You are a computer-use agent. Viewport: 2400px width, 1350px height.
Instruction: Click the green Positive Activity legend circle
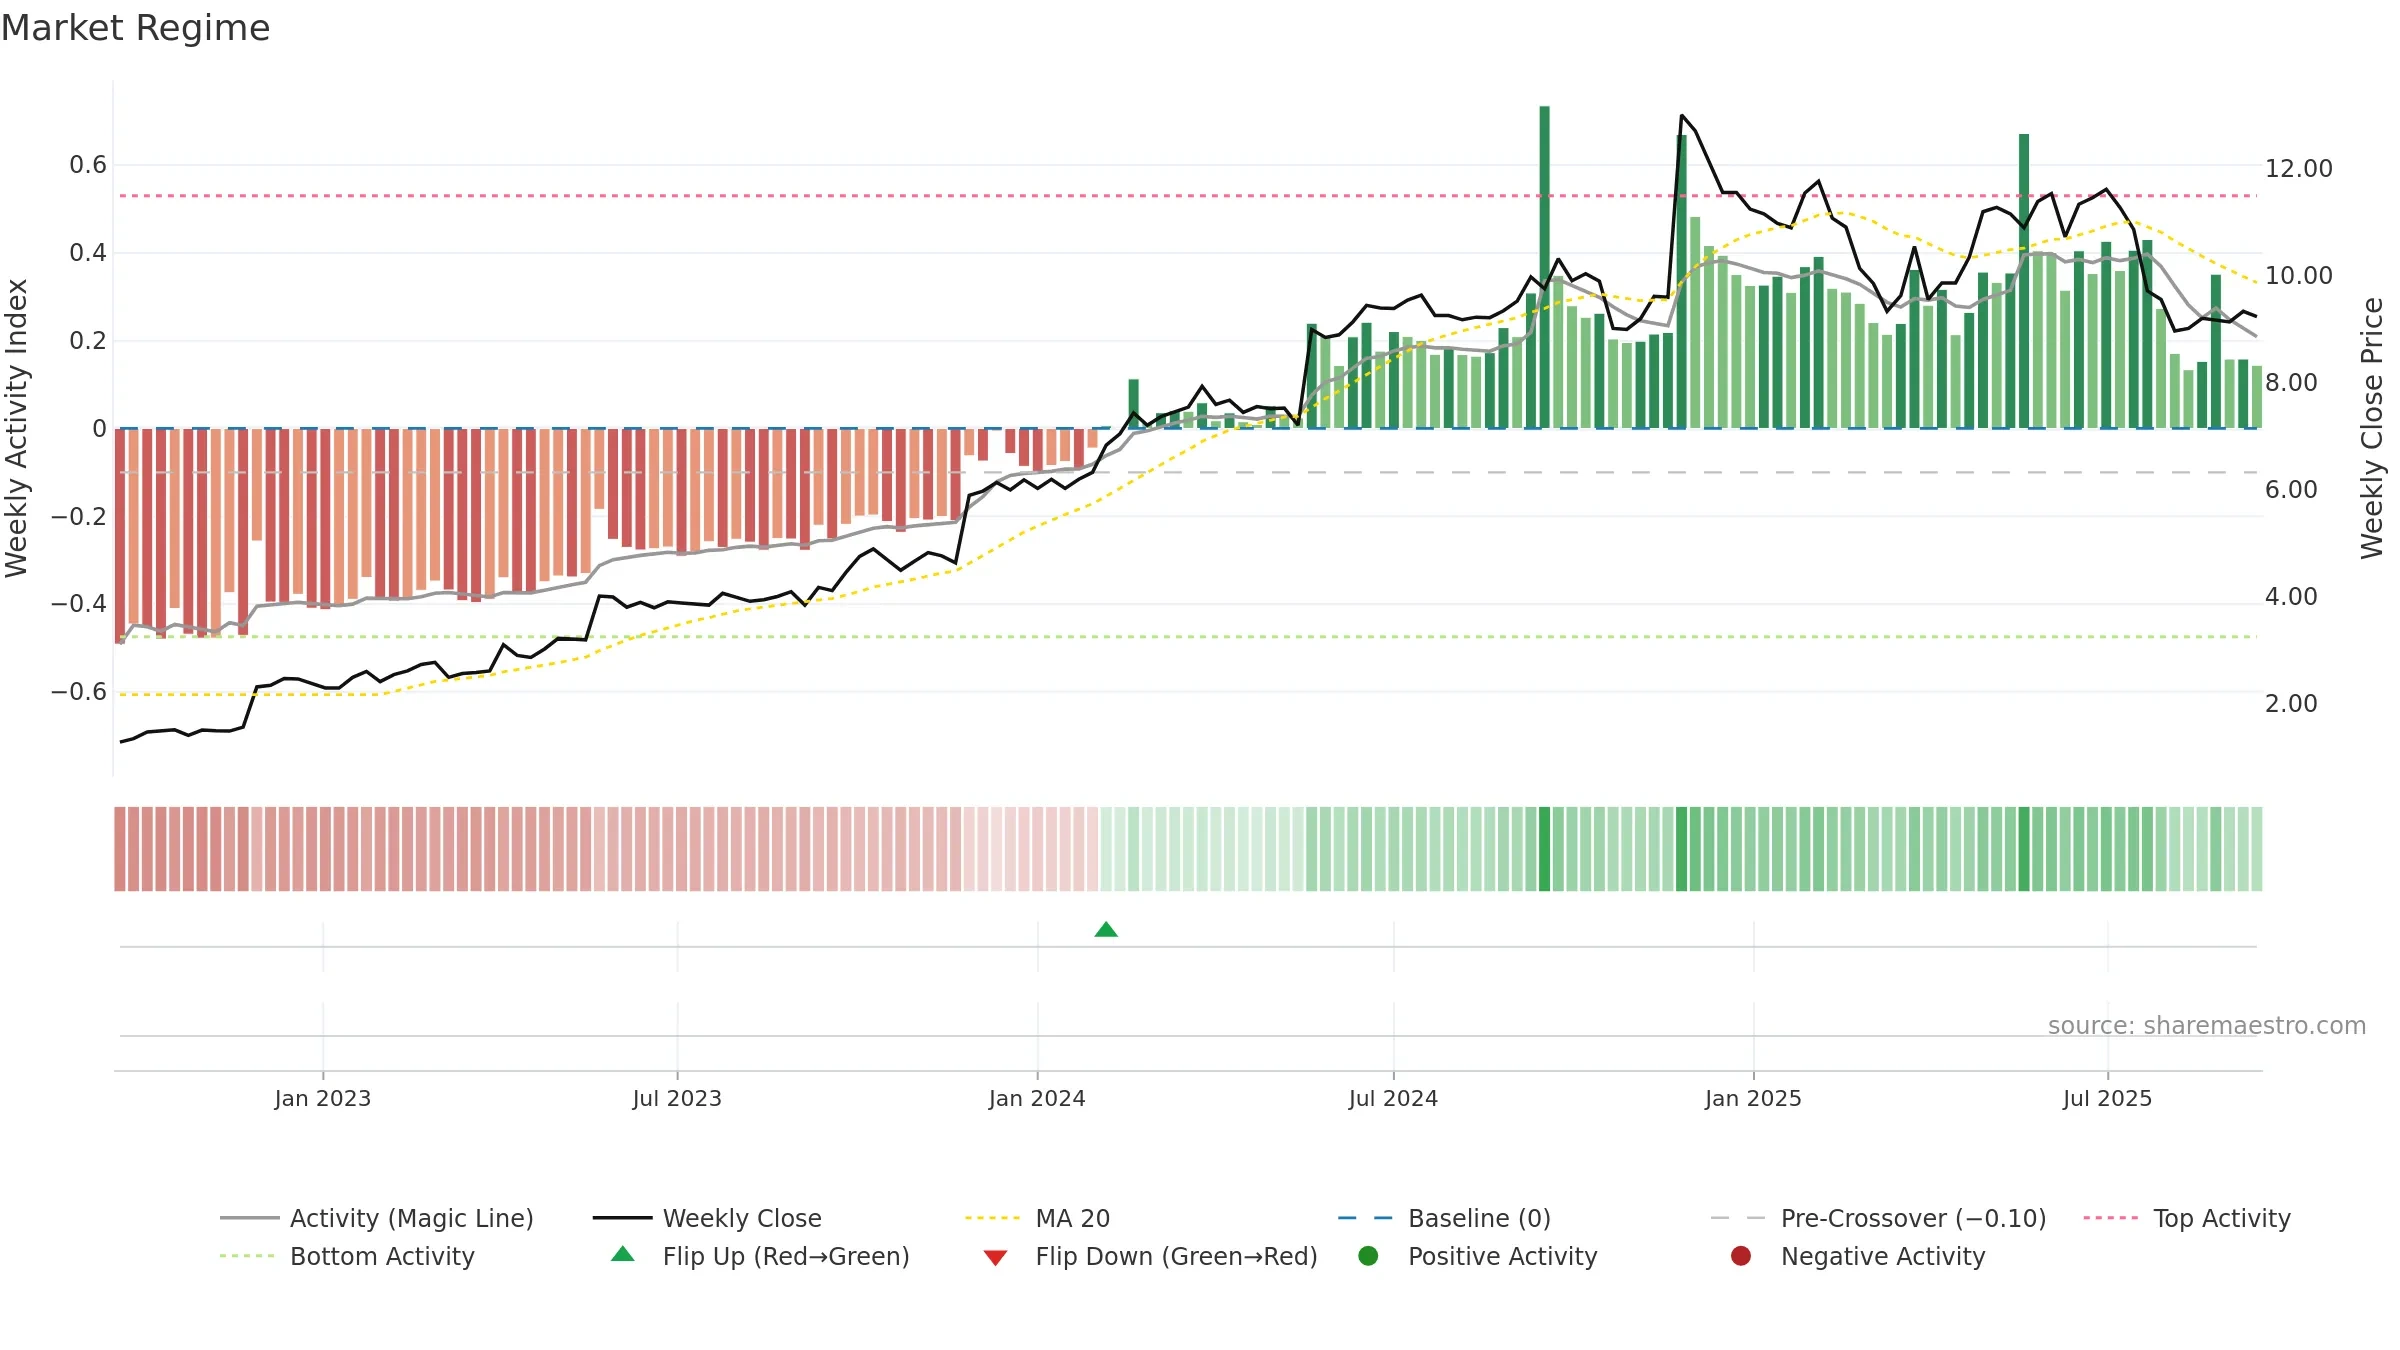(1369, 1256)
